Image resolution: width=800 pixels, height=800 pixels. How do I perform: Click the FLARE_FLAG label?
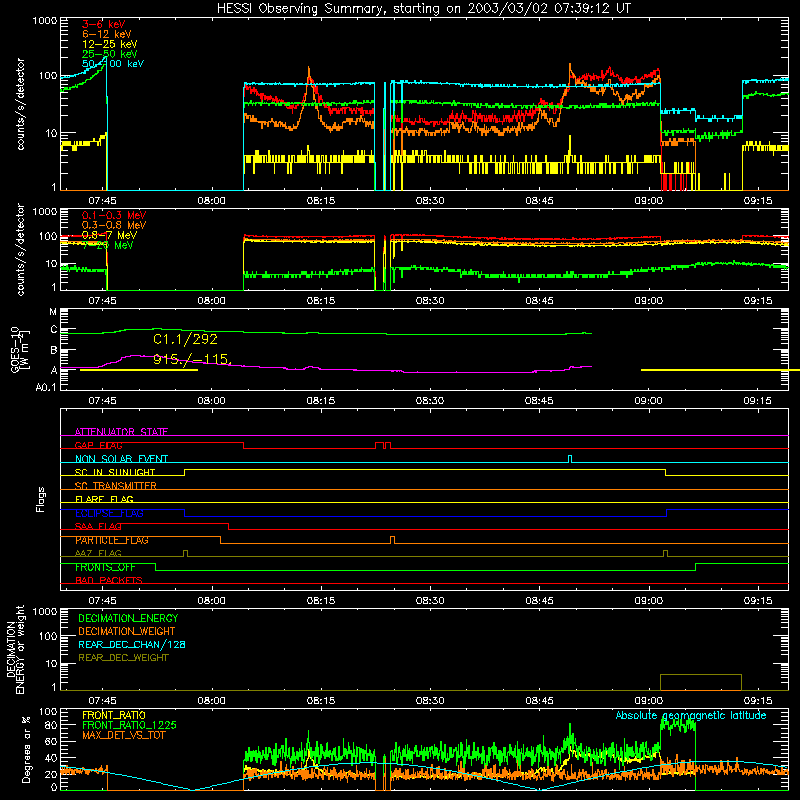pos(104,499)
